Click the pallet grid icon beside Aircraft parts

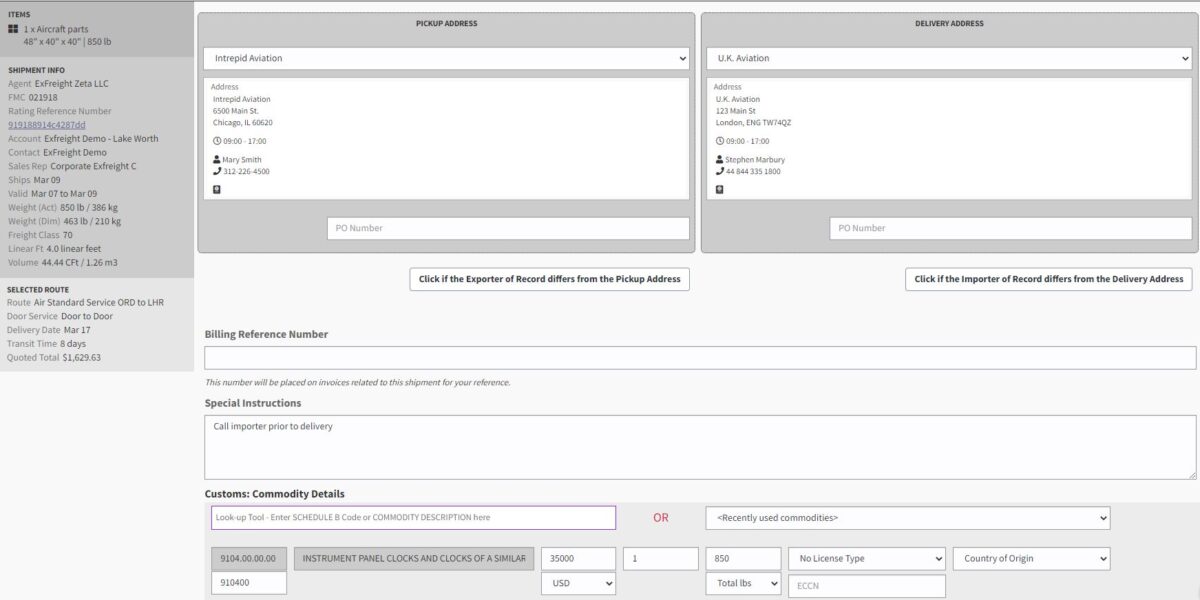tap(13, 29)
